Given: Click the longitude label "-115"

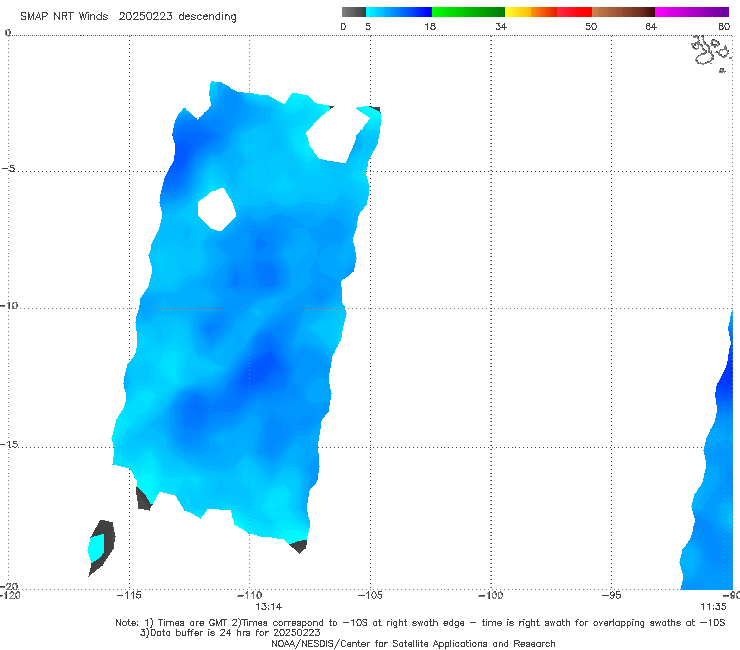Looking at the screenshot, I should click(129, 595).
